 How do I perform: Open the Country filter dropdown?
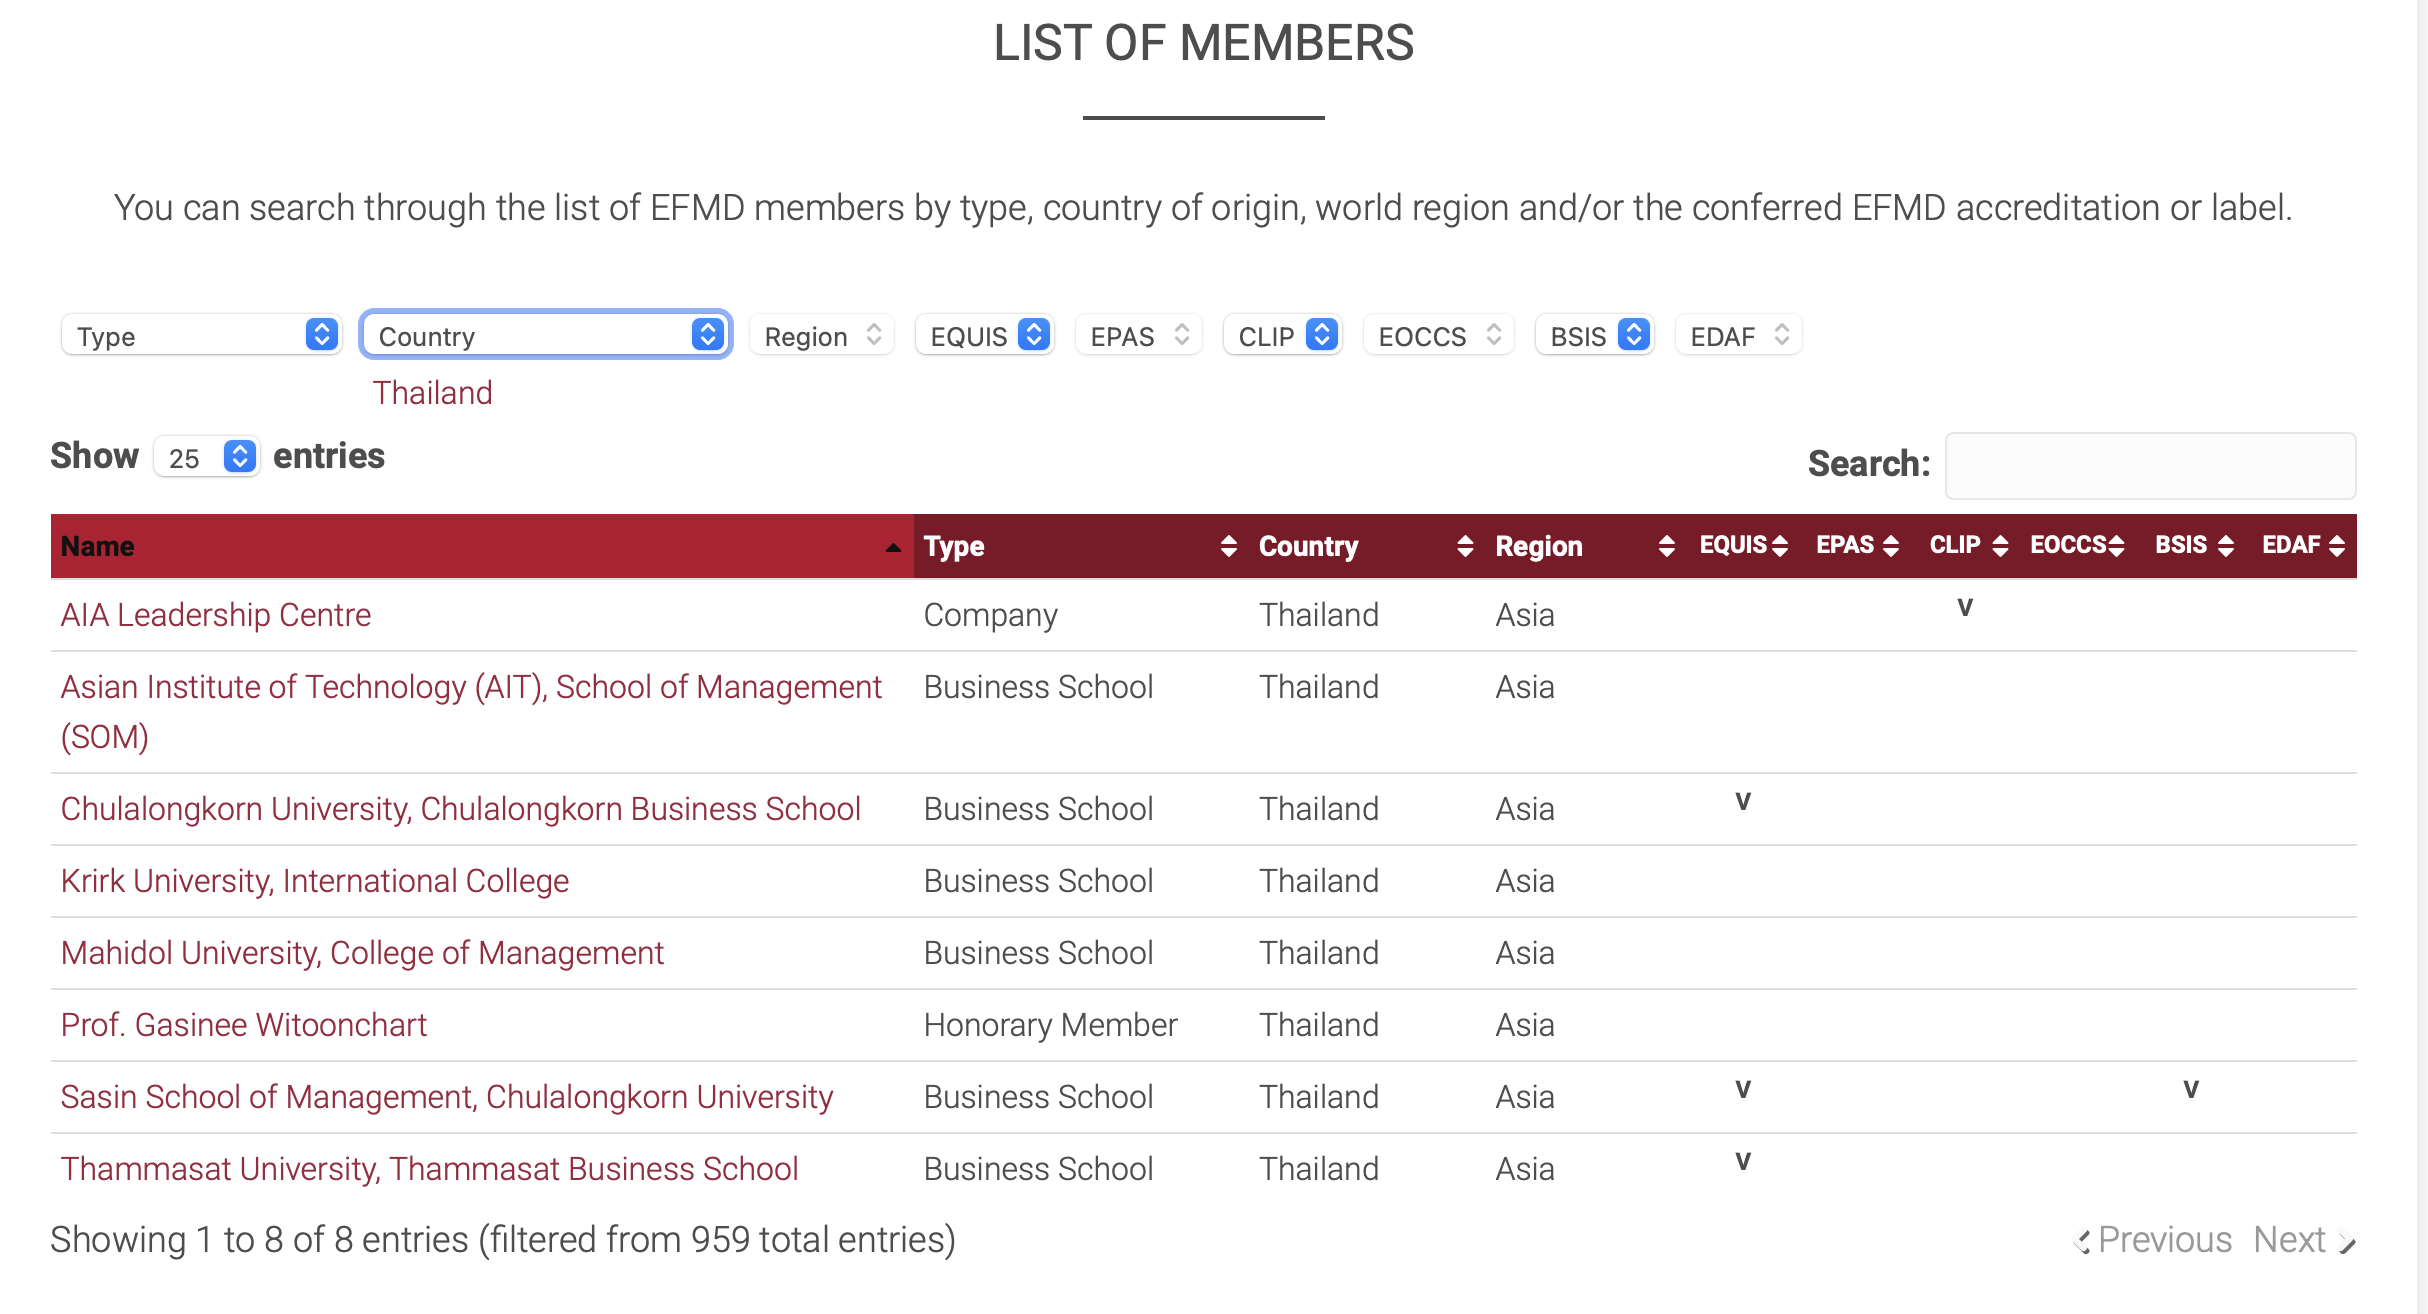(x=546, y=336)
